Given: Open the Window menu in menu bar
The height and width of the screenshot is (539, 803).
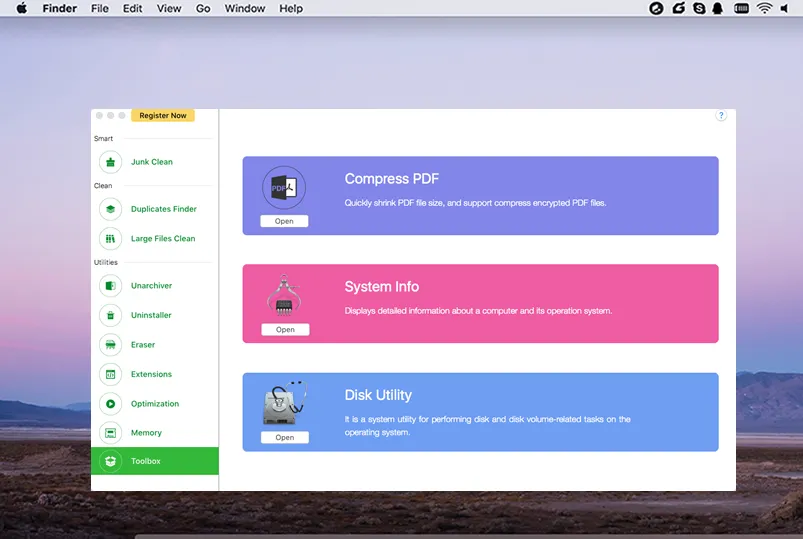Looking at the screenshot, I should [245, 9].
